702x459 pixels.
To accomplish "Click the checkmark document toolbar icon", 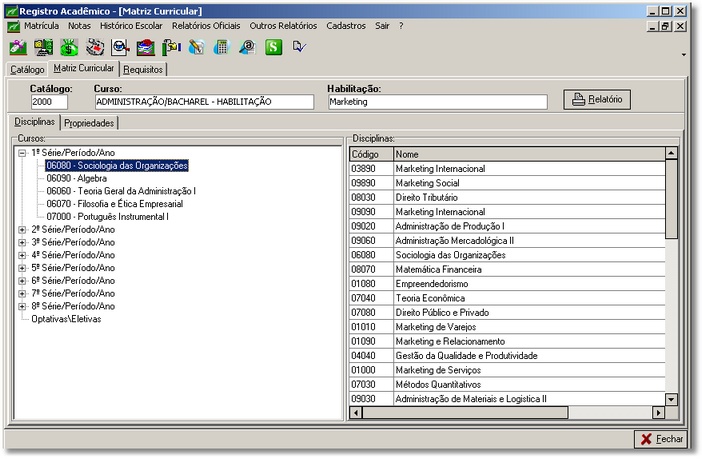I will click(x=298, y=47).
